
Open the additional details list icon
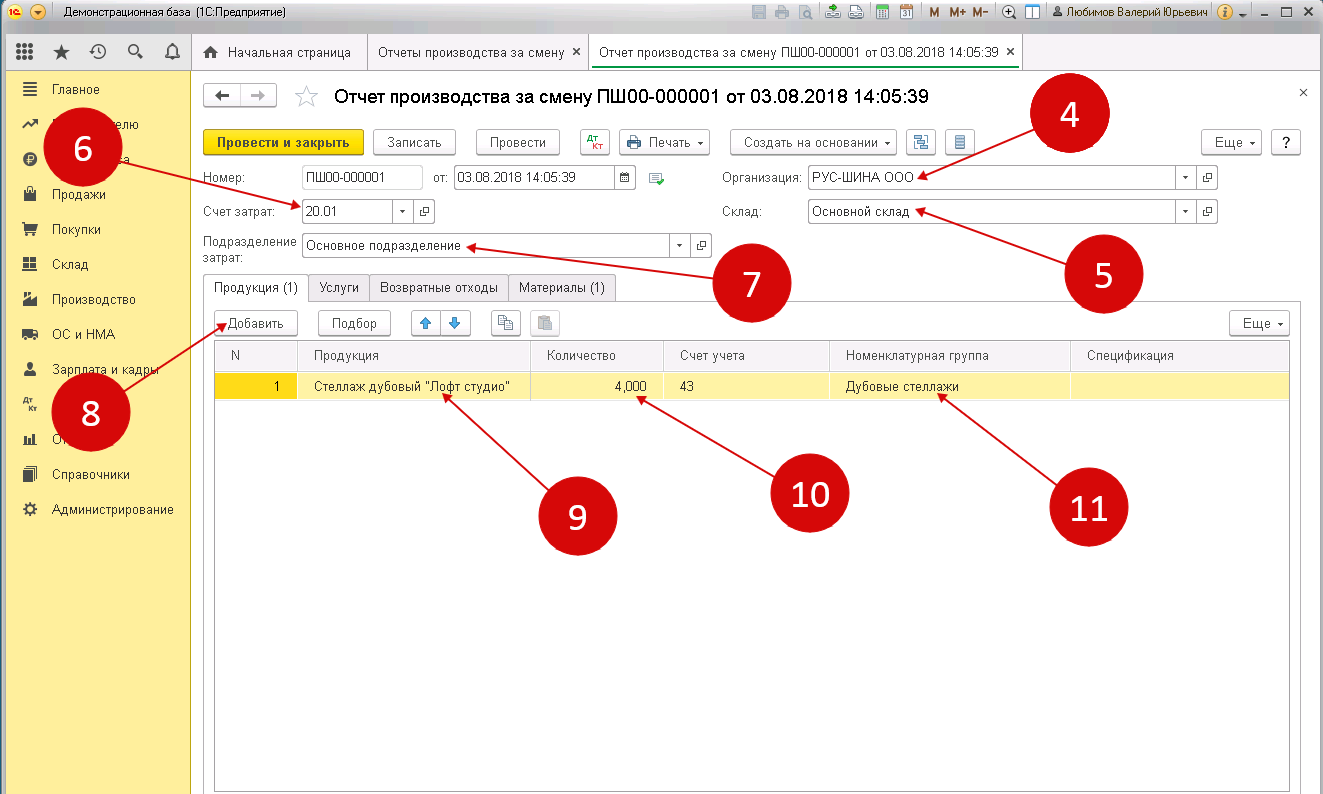(x=960, y=142)
